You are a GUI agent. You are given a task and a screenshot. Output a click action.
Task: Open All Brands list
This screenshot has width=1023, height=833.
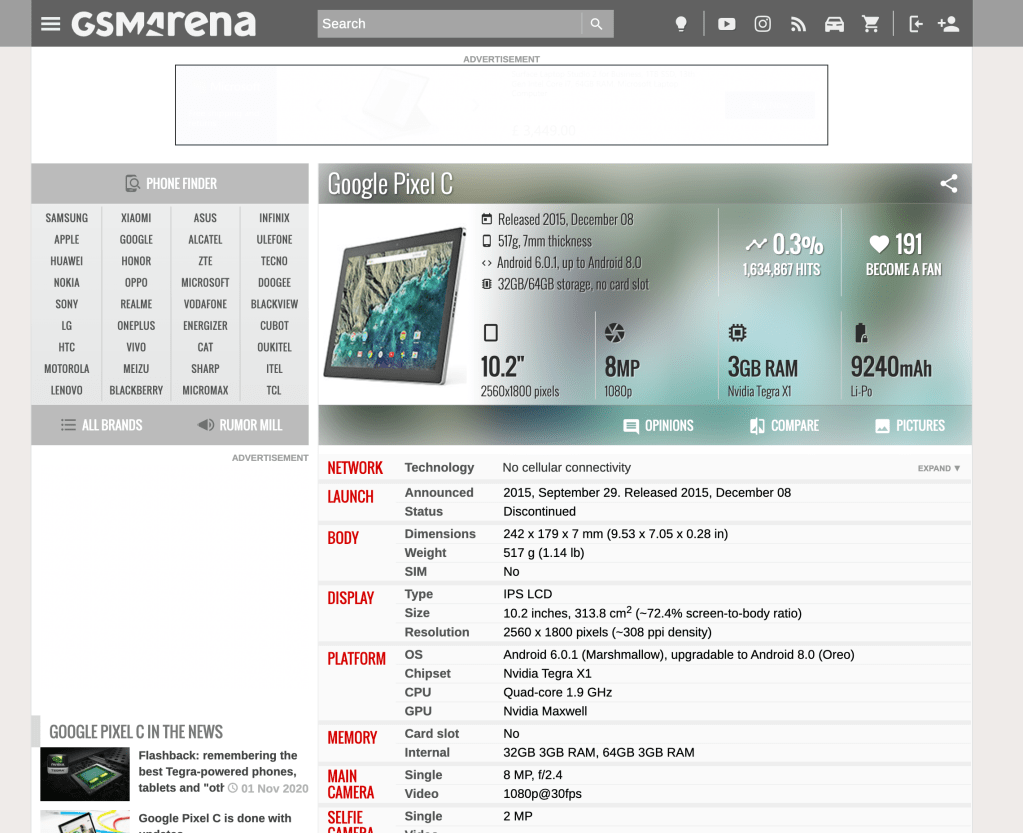pos(101,425)
